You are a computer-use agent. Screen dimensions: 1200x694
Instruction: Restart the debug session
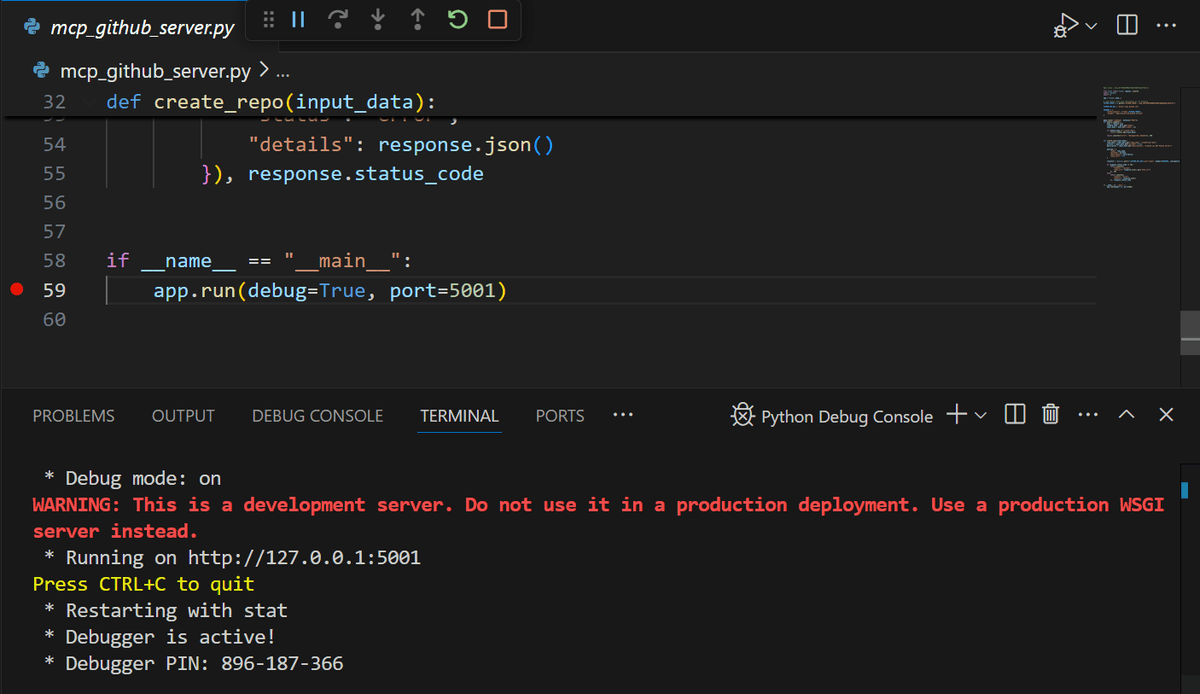(x=458, y=20)
